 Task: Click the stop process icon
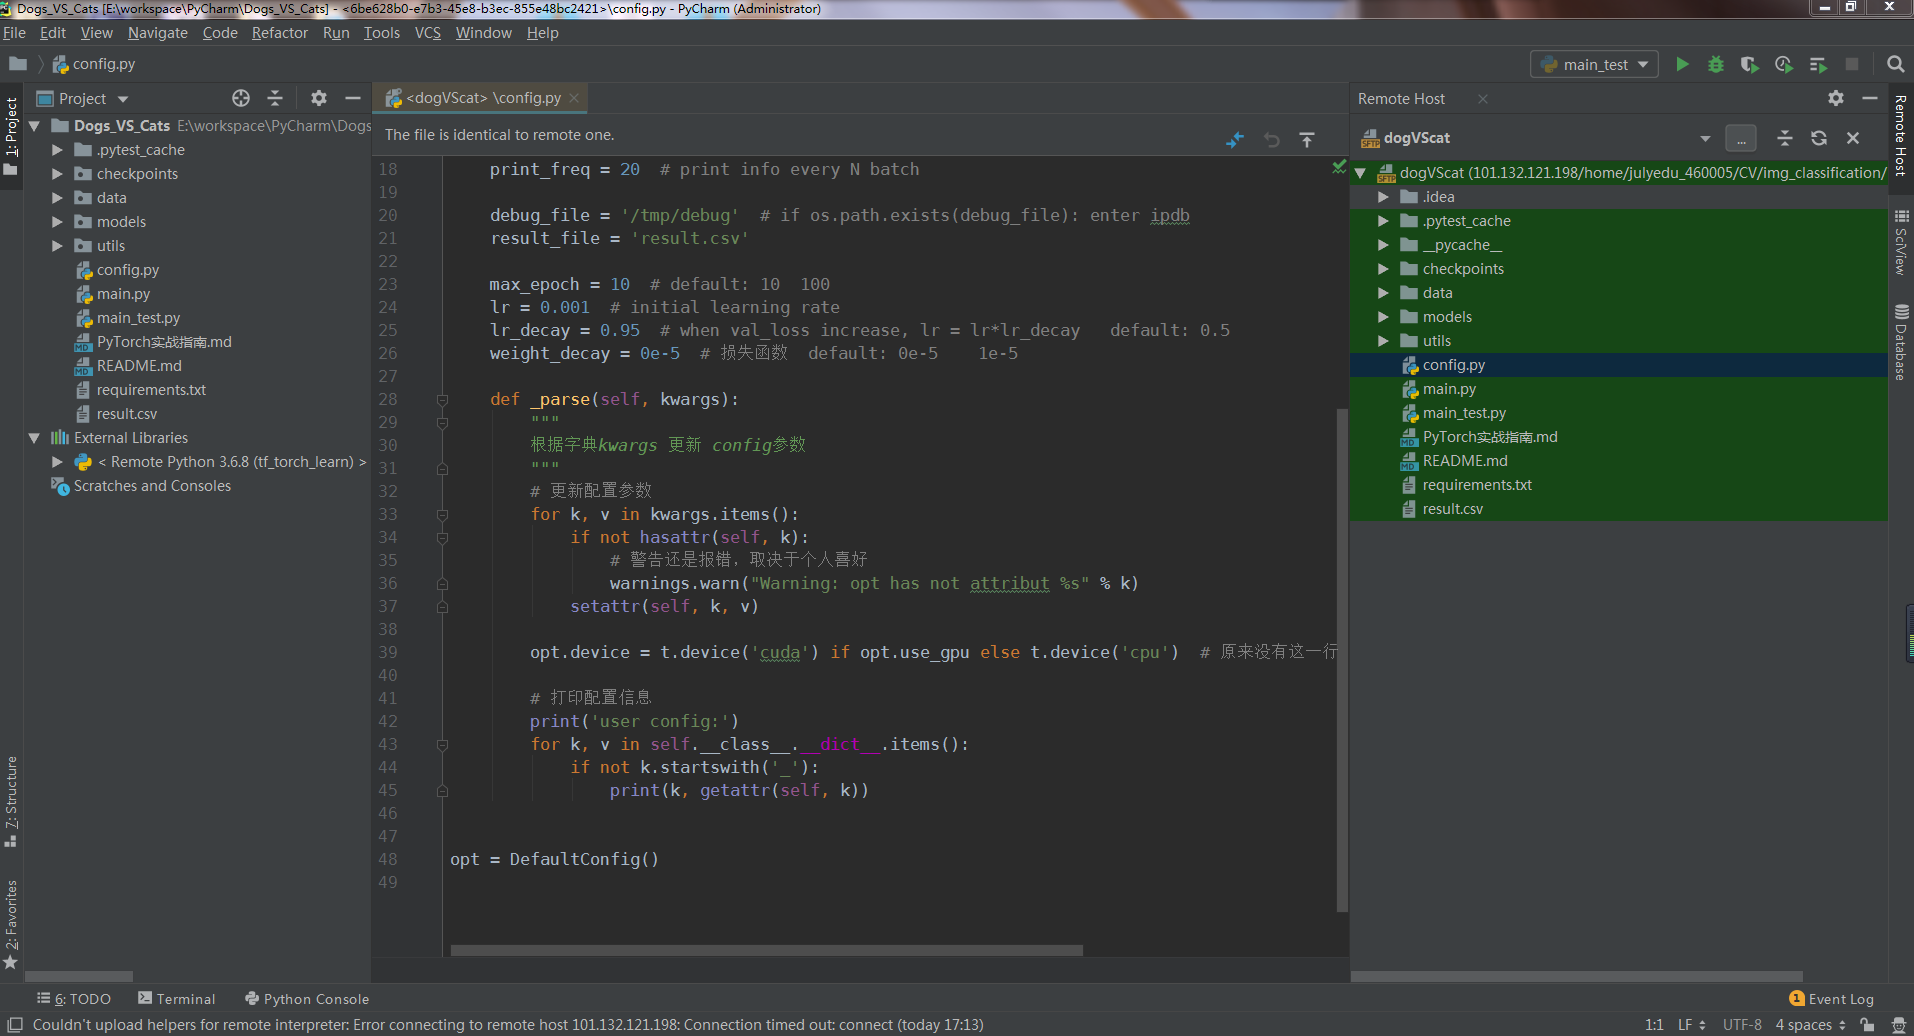pos(1852,64)
